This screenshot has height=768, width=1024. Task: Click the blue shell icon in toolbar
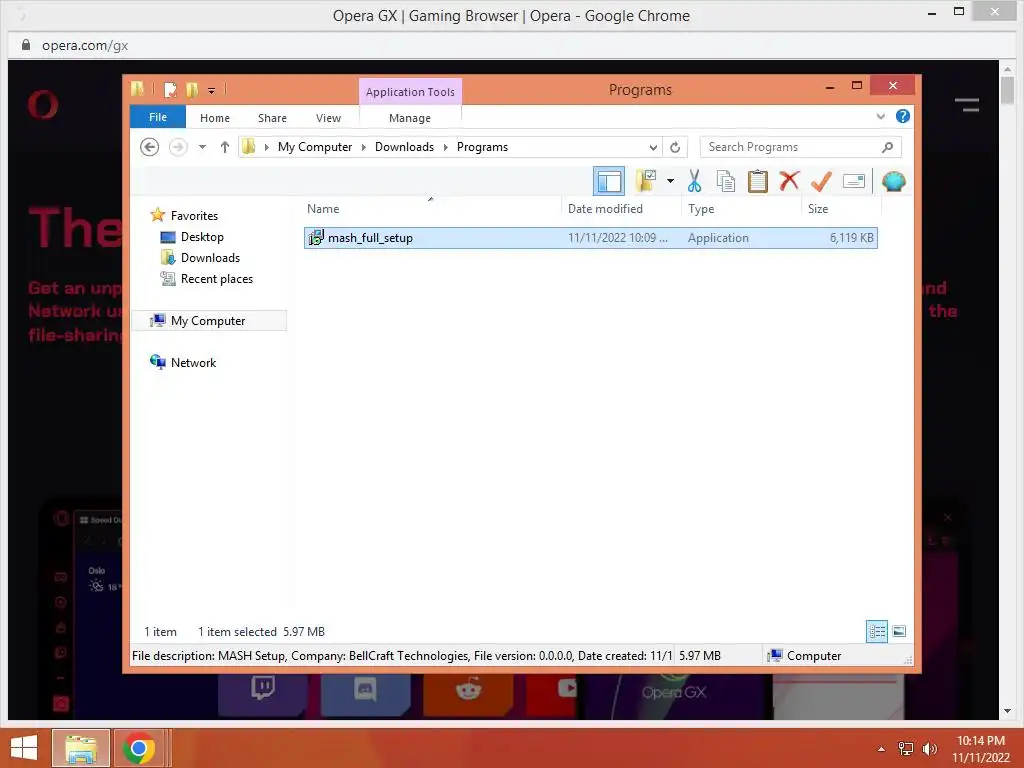(893, 181)
